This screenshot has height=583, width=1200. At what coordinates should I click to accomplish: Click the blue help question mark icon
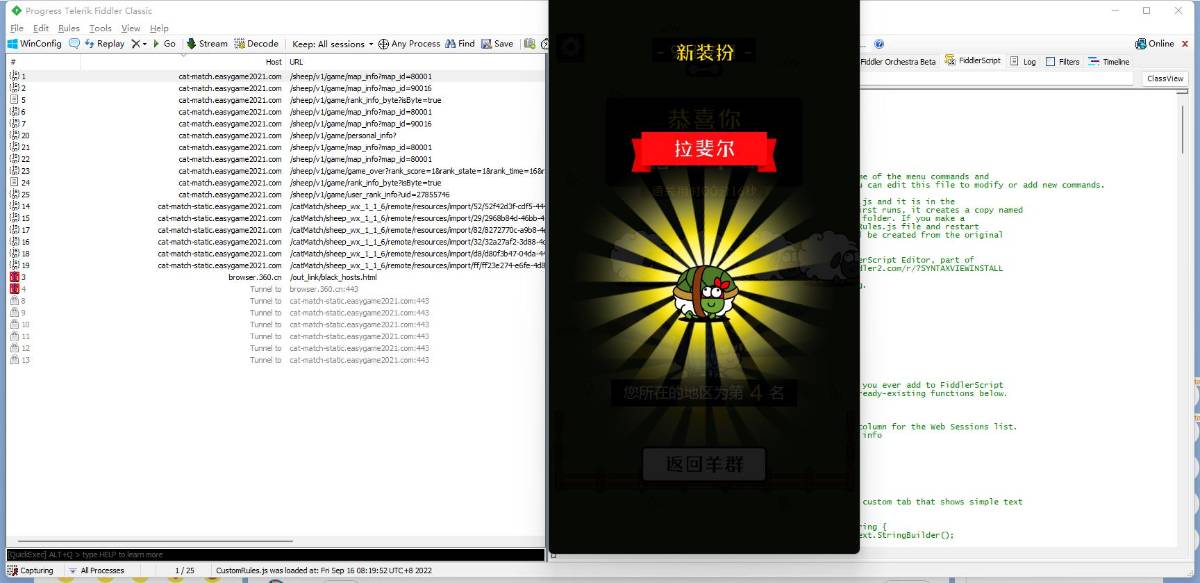tap(879, 44)
